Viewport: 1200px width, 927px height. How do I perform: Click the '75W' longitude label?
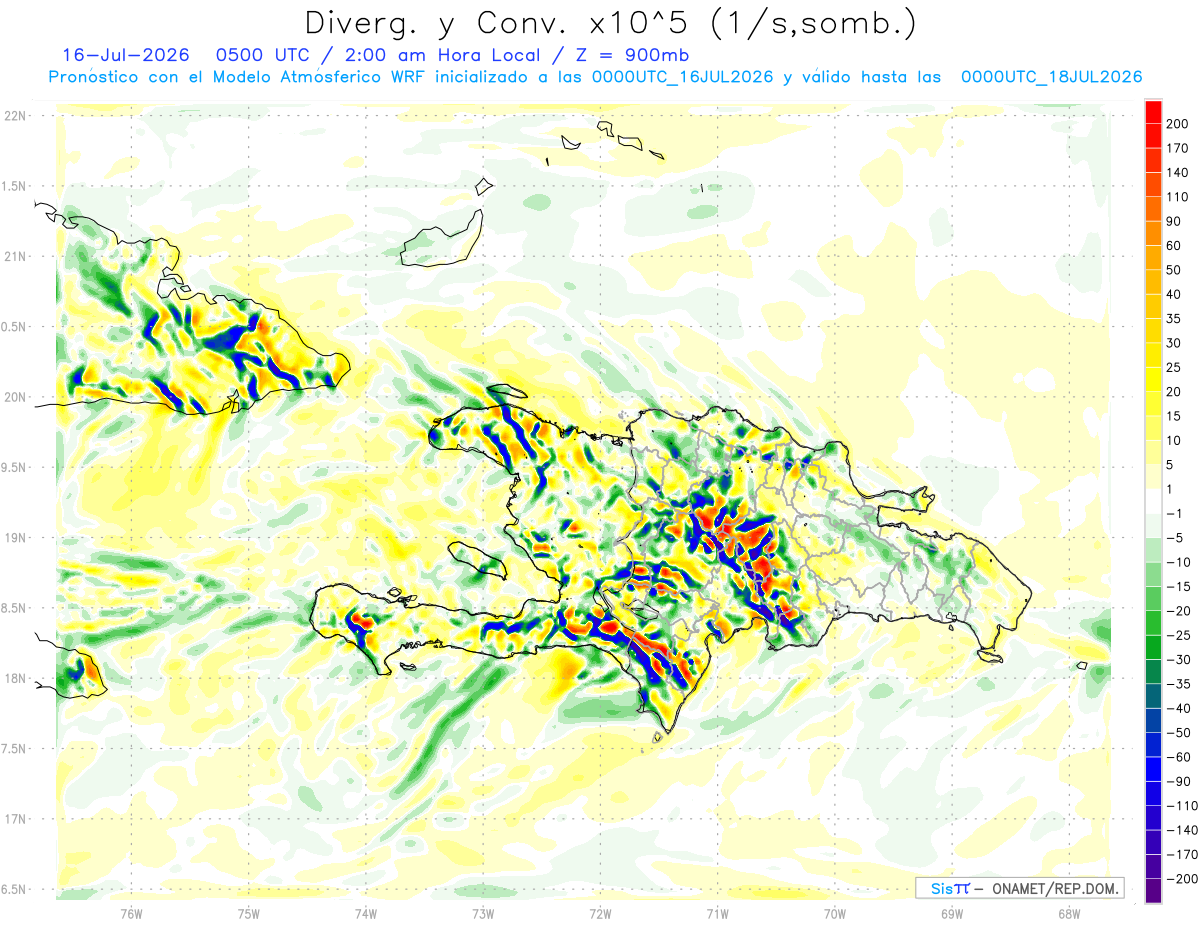248,913
